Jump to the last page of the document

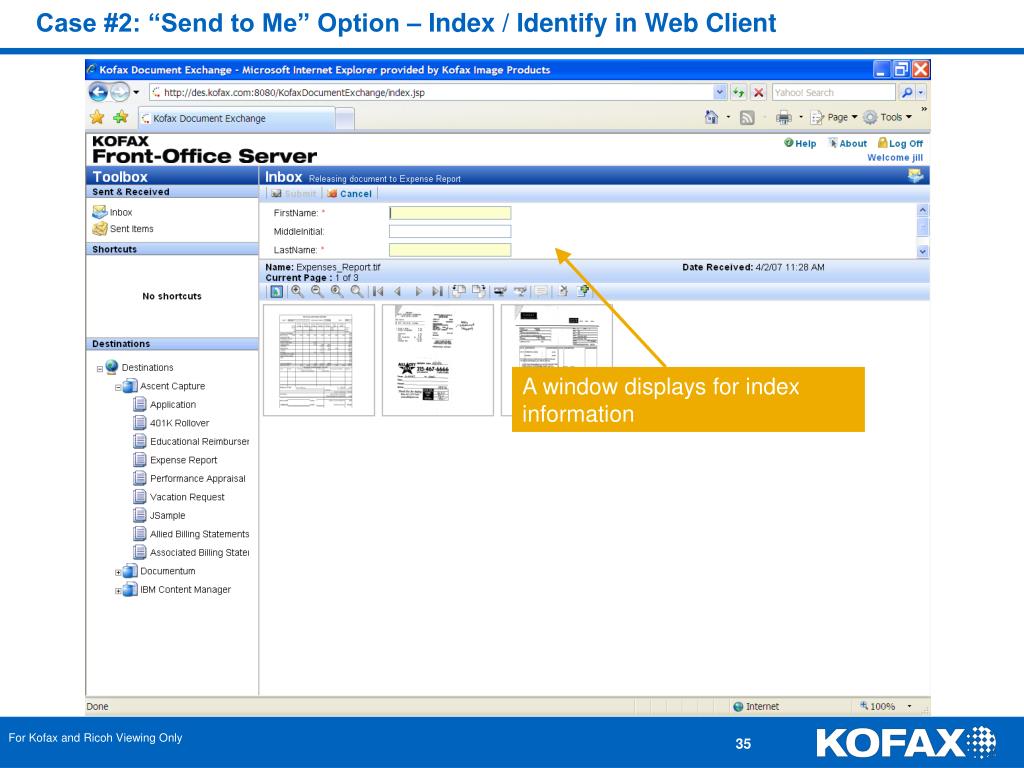pyautogui.click(x=438, y=291)
